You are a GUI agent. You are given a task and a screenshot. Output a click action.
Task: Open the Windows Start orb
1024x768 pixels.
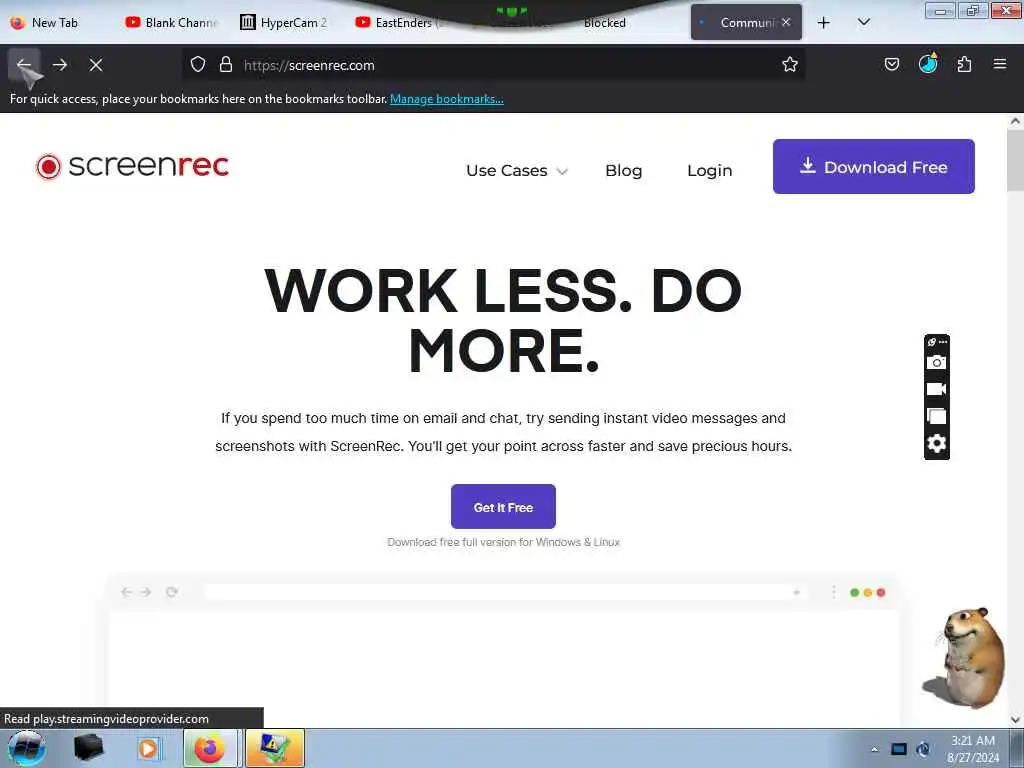pyautogui.click(x=27, y=748)
